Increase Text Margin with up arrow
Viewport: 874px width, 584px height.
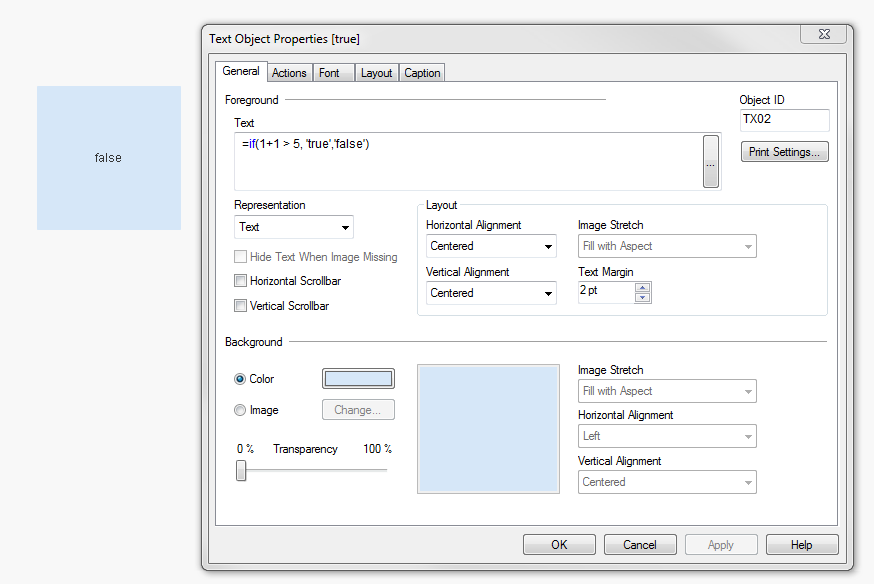pos(643,287)
